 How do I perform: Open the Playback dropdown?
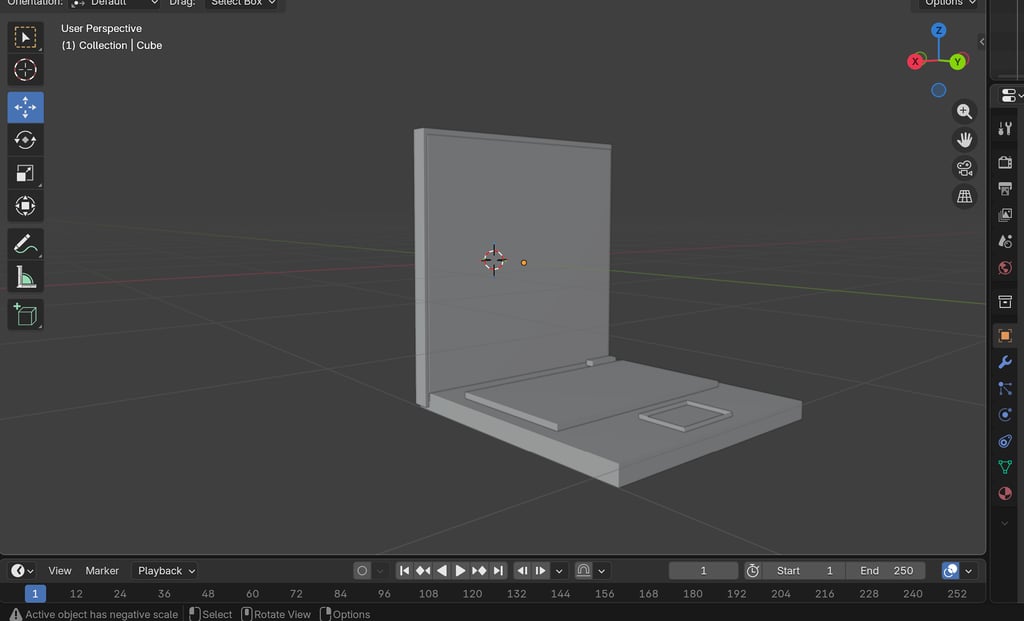coord(165,571)
